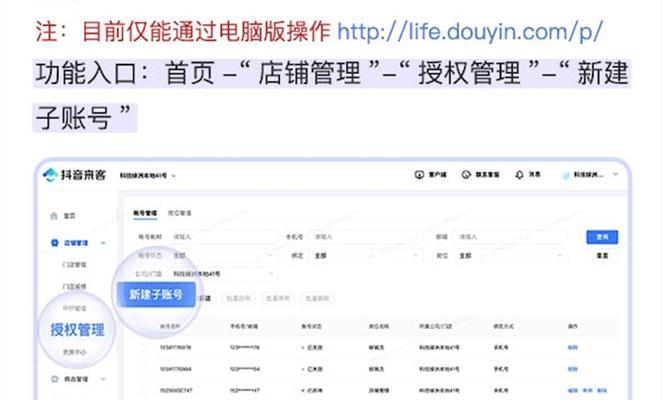Click the 岗位名称 column header
Screen dimensions: 662x400
pos(379,327)
